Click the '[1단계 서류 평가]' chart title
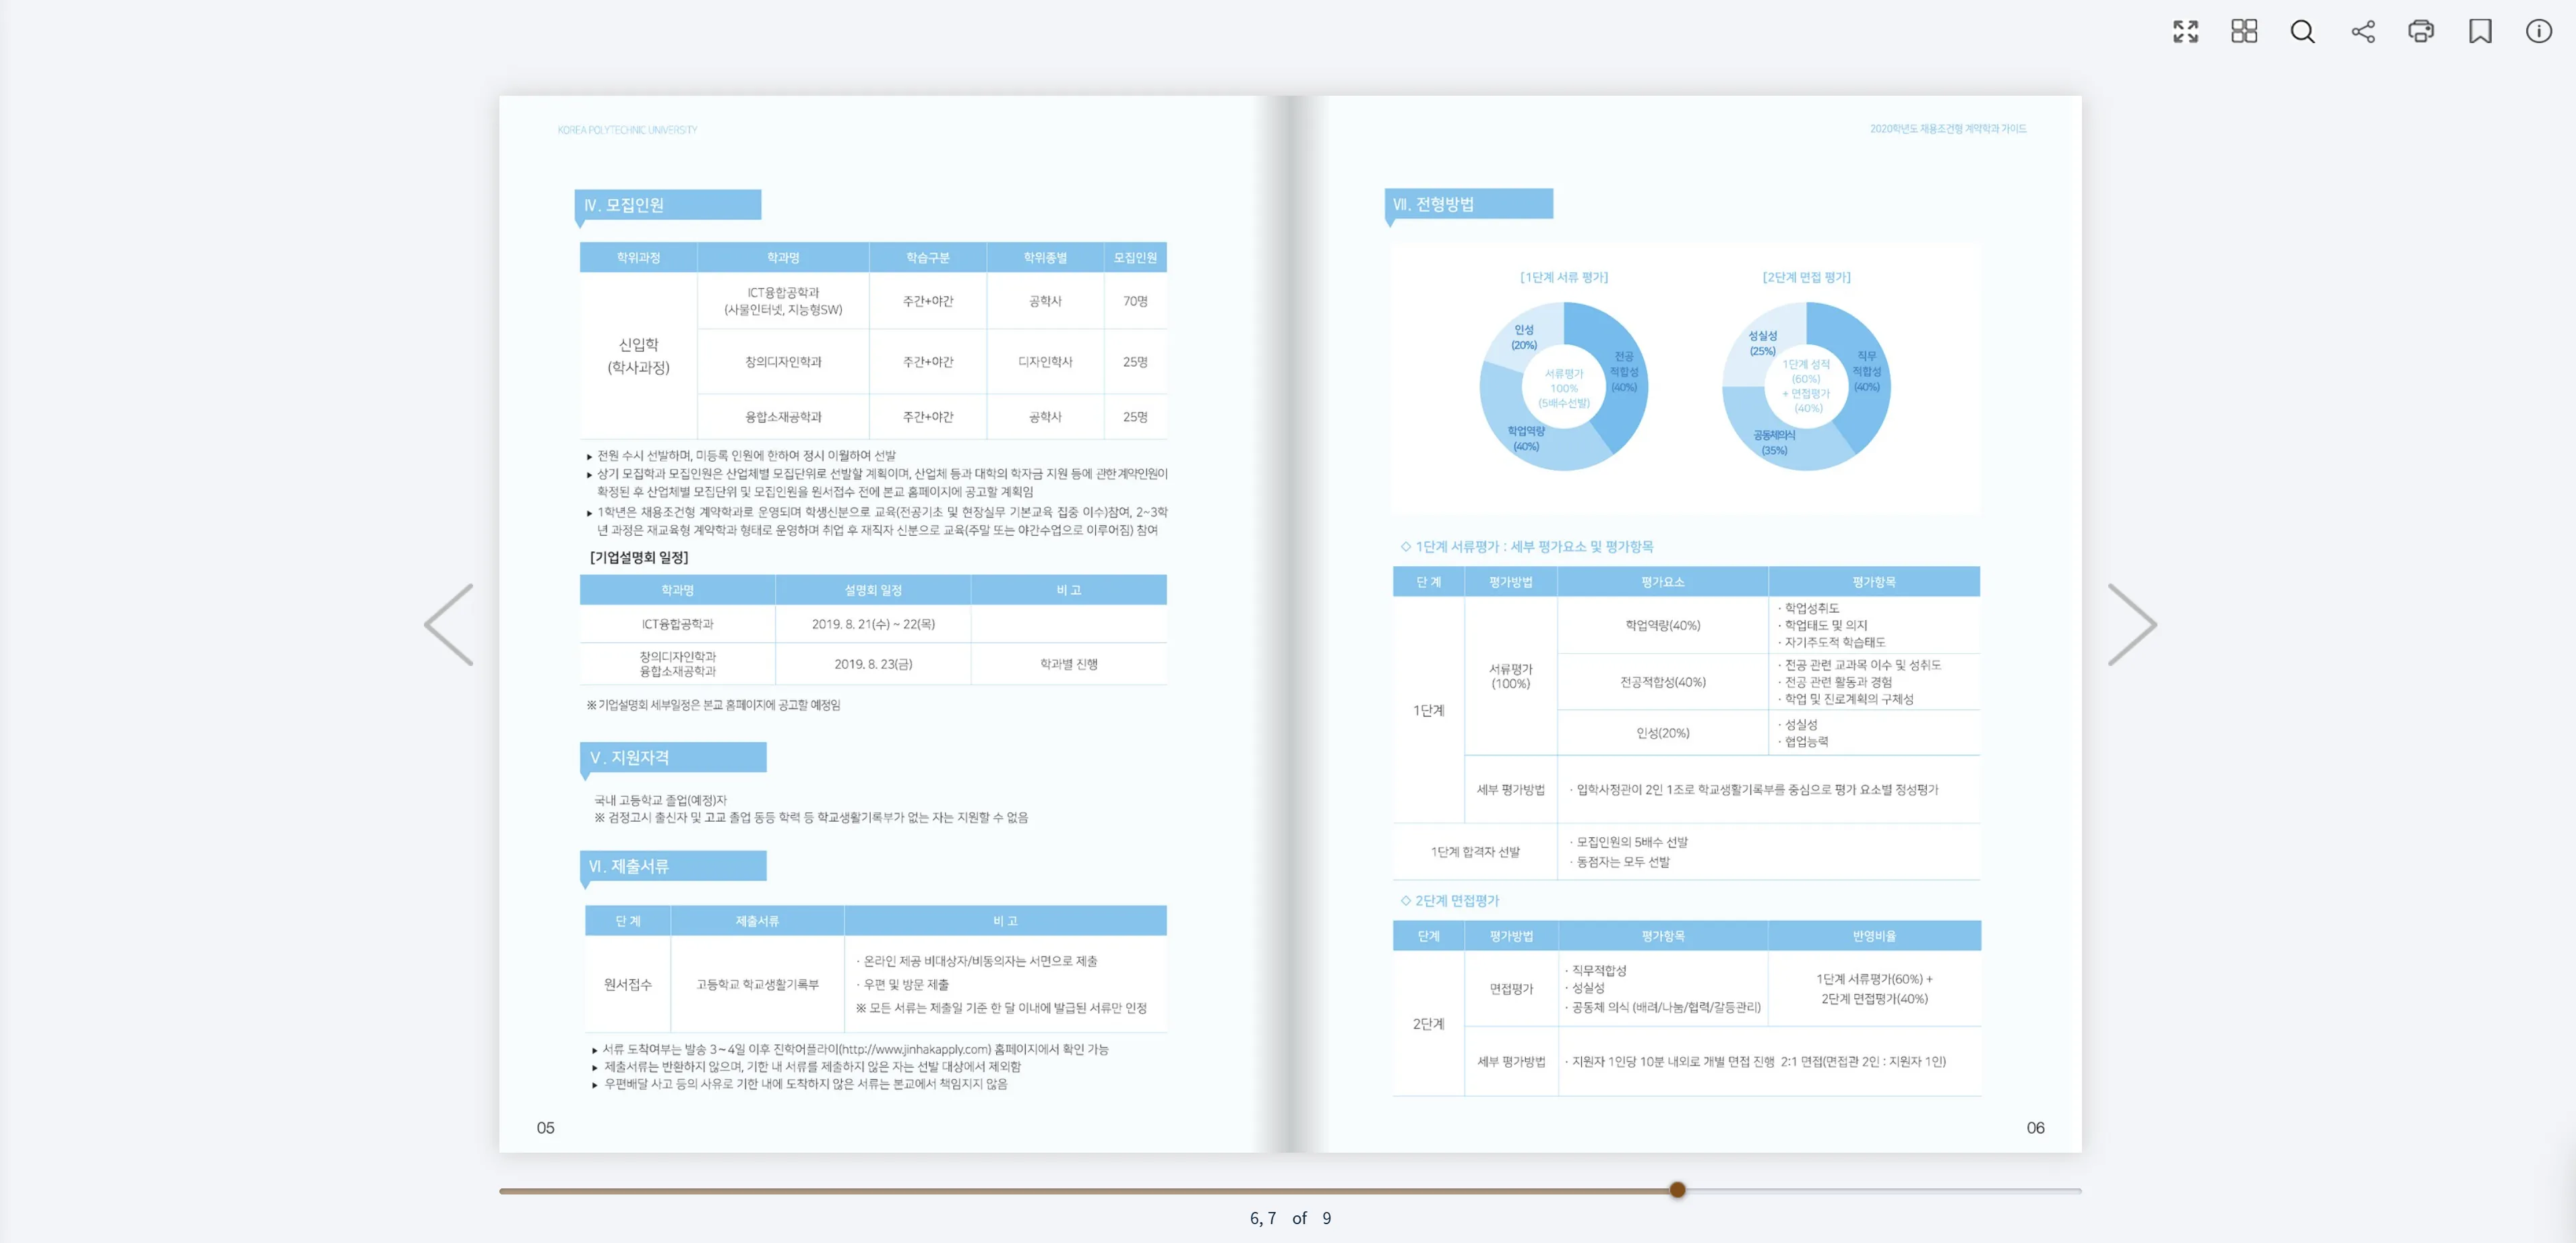Viewport: 2576px width, 1243px height. point(1564,277)
